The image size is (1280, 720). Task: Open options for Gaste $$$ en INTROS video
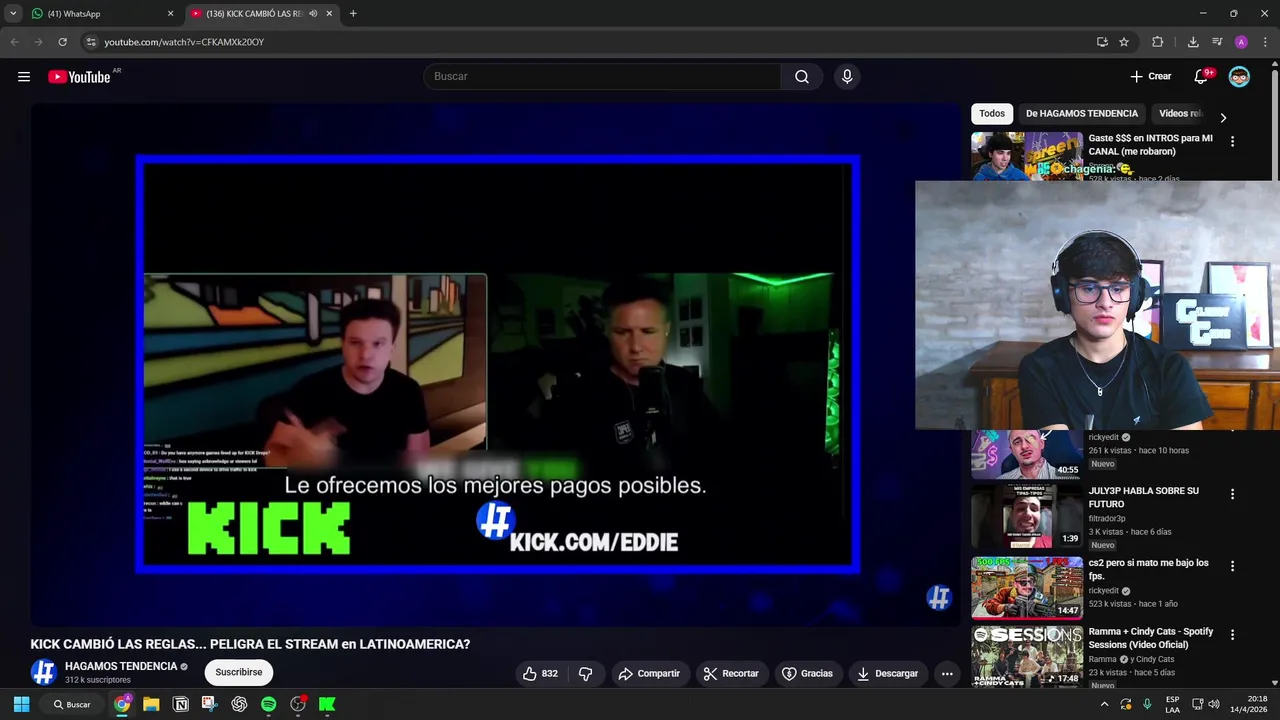point(1232,142)
